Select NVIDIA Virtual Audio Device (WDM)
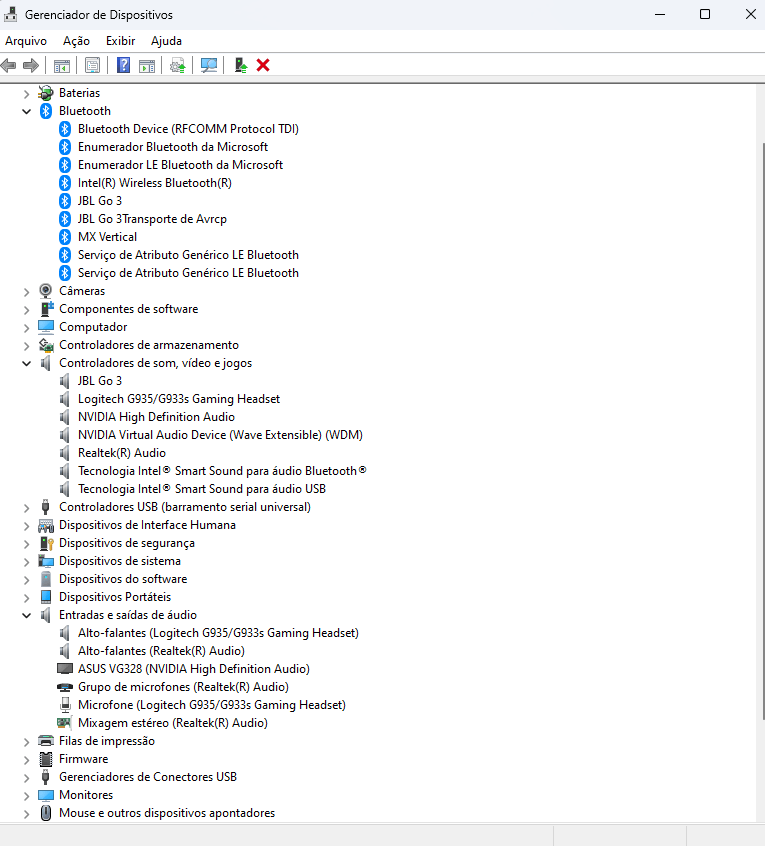Viewport: 765px width, 846px height. coord(220,435)
